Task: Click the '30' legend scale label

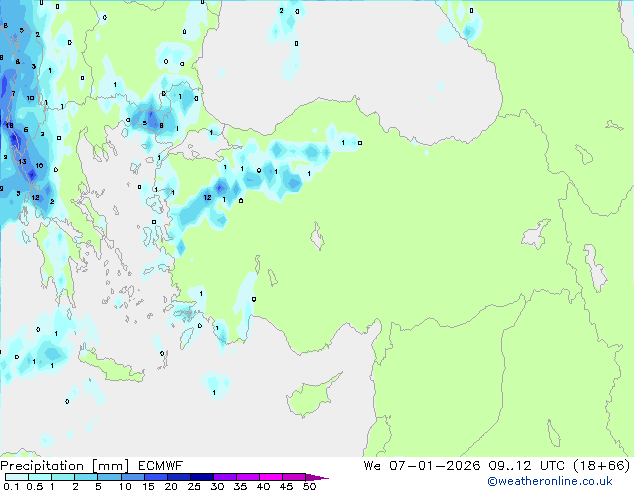Action: point(217,486)
